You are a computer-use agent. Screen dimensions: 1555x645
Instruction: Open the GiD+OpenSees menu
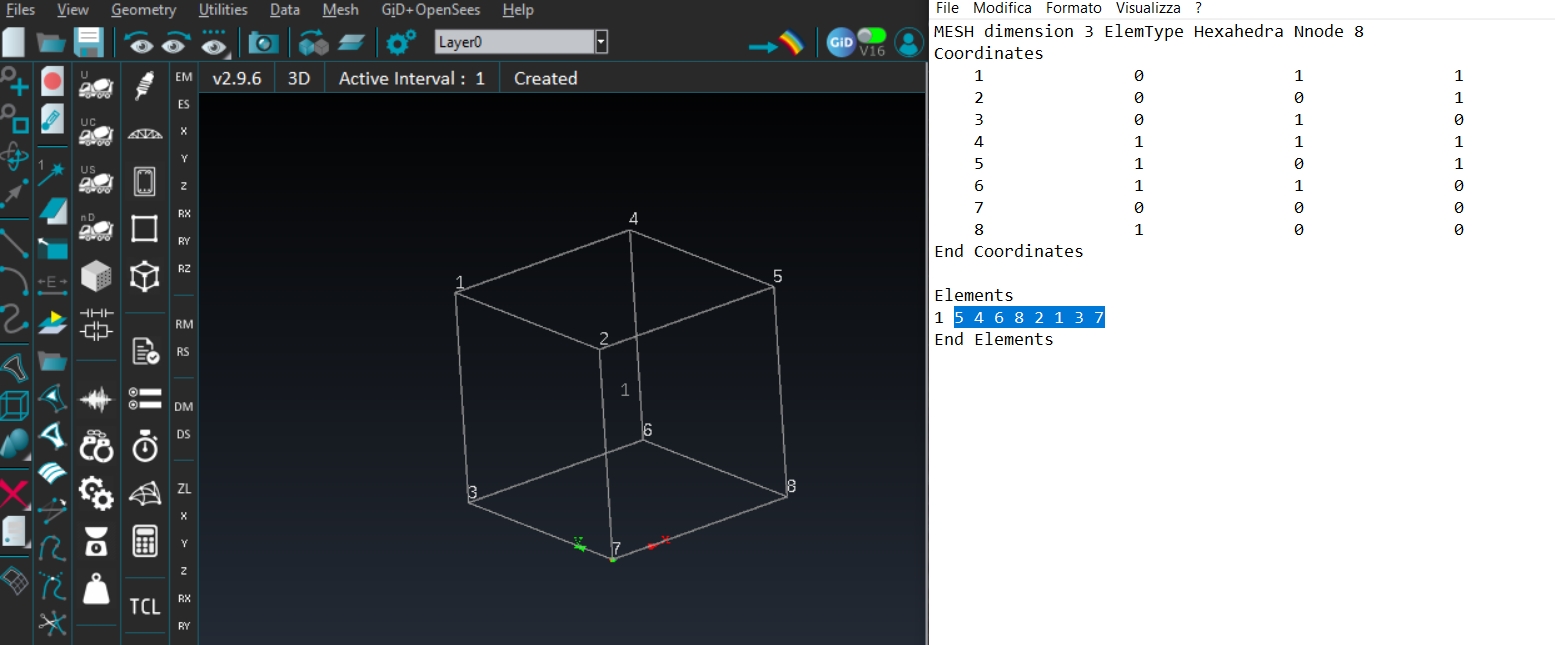coord(431,10)
